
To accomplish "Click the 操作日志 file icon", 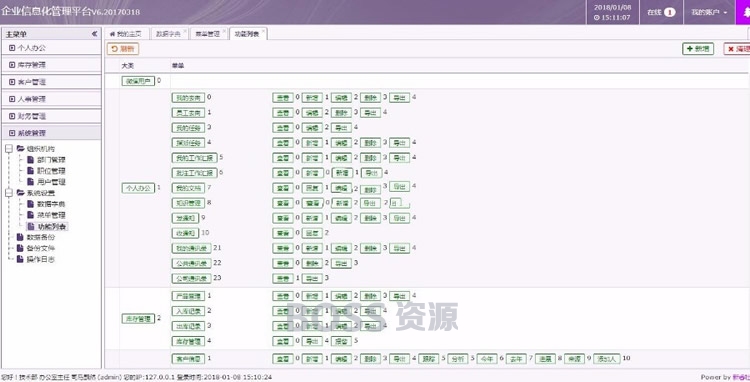I will pos(20,259).
